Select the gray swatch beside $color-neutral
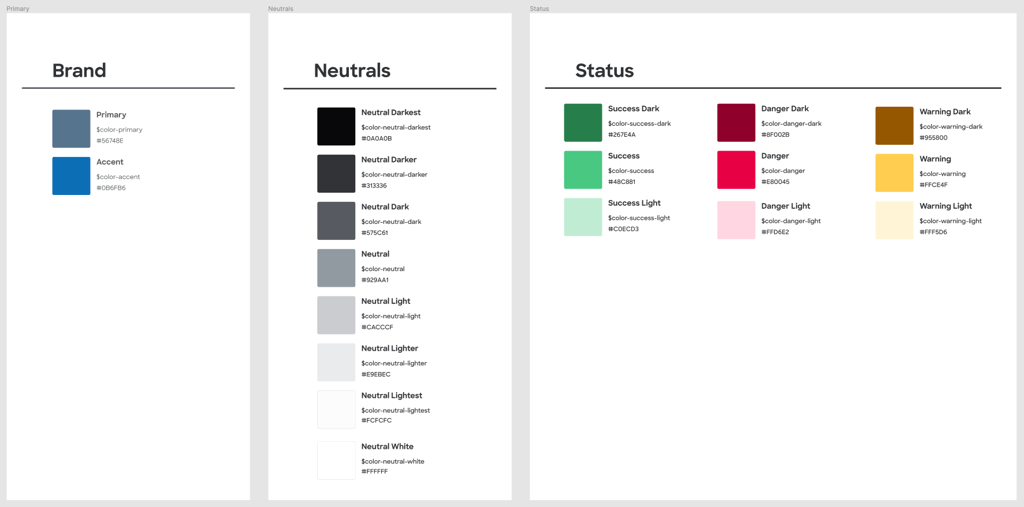The height and width of the screenshot is (507, 1024). point(336,268)
